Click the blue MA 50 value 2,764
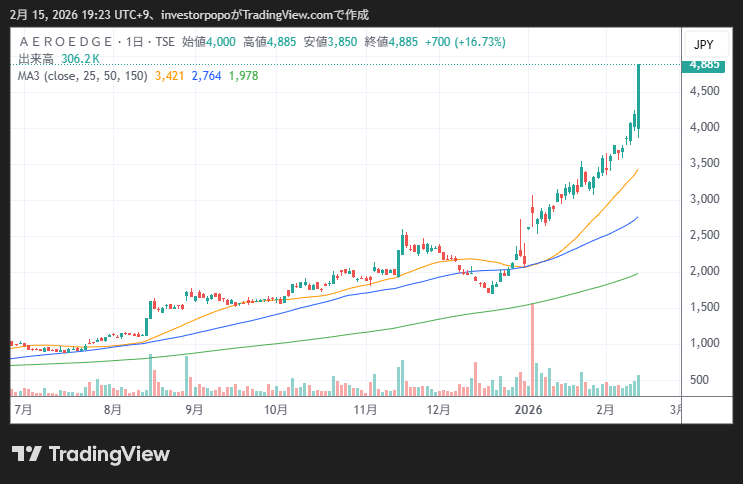This screenshot has height=484, width=743. click(x=206, y=75)
